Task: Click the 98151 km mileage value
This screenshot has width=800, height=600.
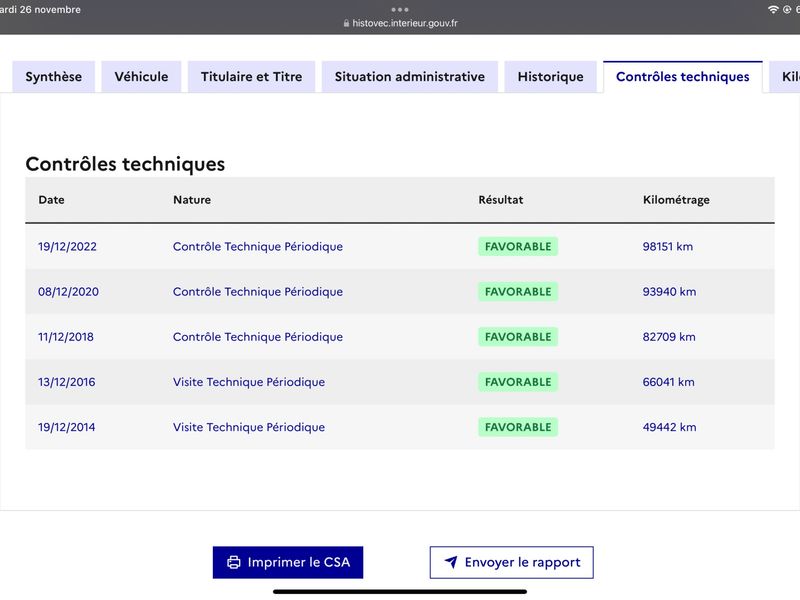Action: (668, 246)
